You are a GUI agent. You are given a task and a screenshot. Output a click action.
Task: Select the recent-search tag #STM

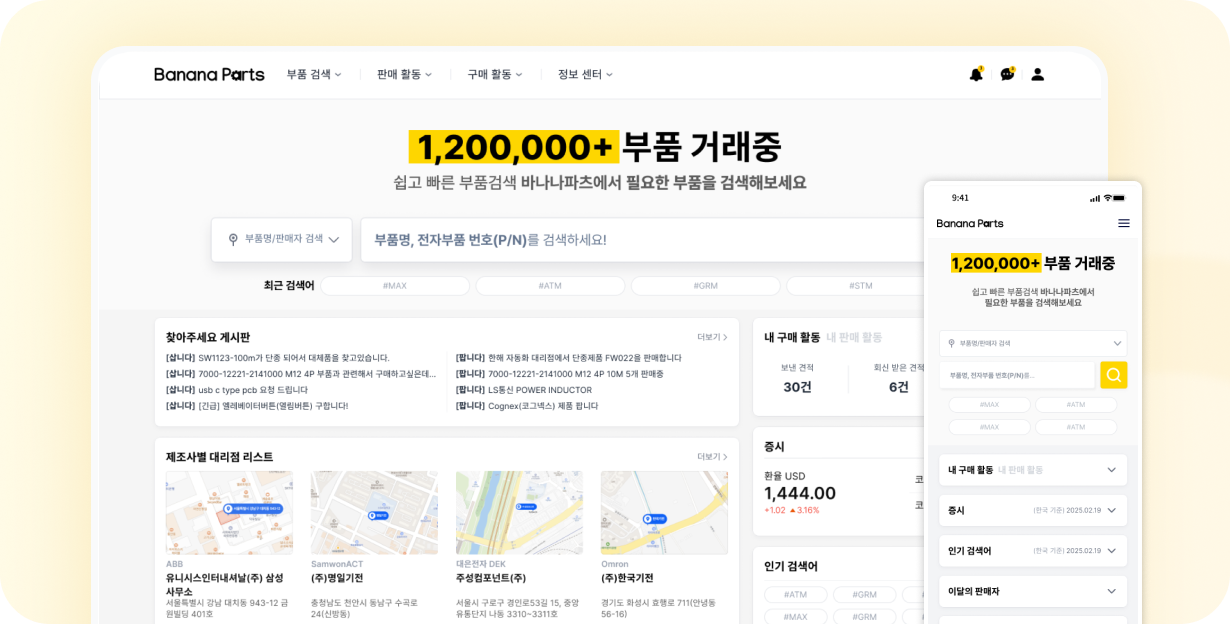(x=855, y=286)
